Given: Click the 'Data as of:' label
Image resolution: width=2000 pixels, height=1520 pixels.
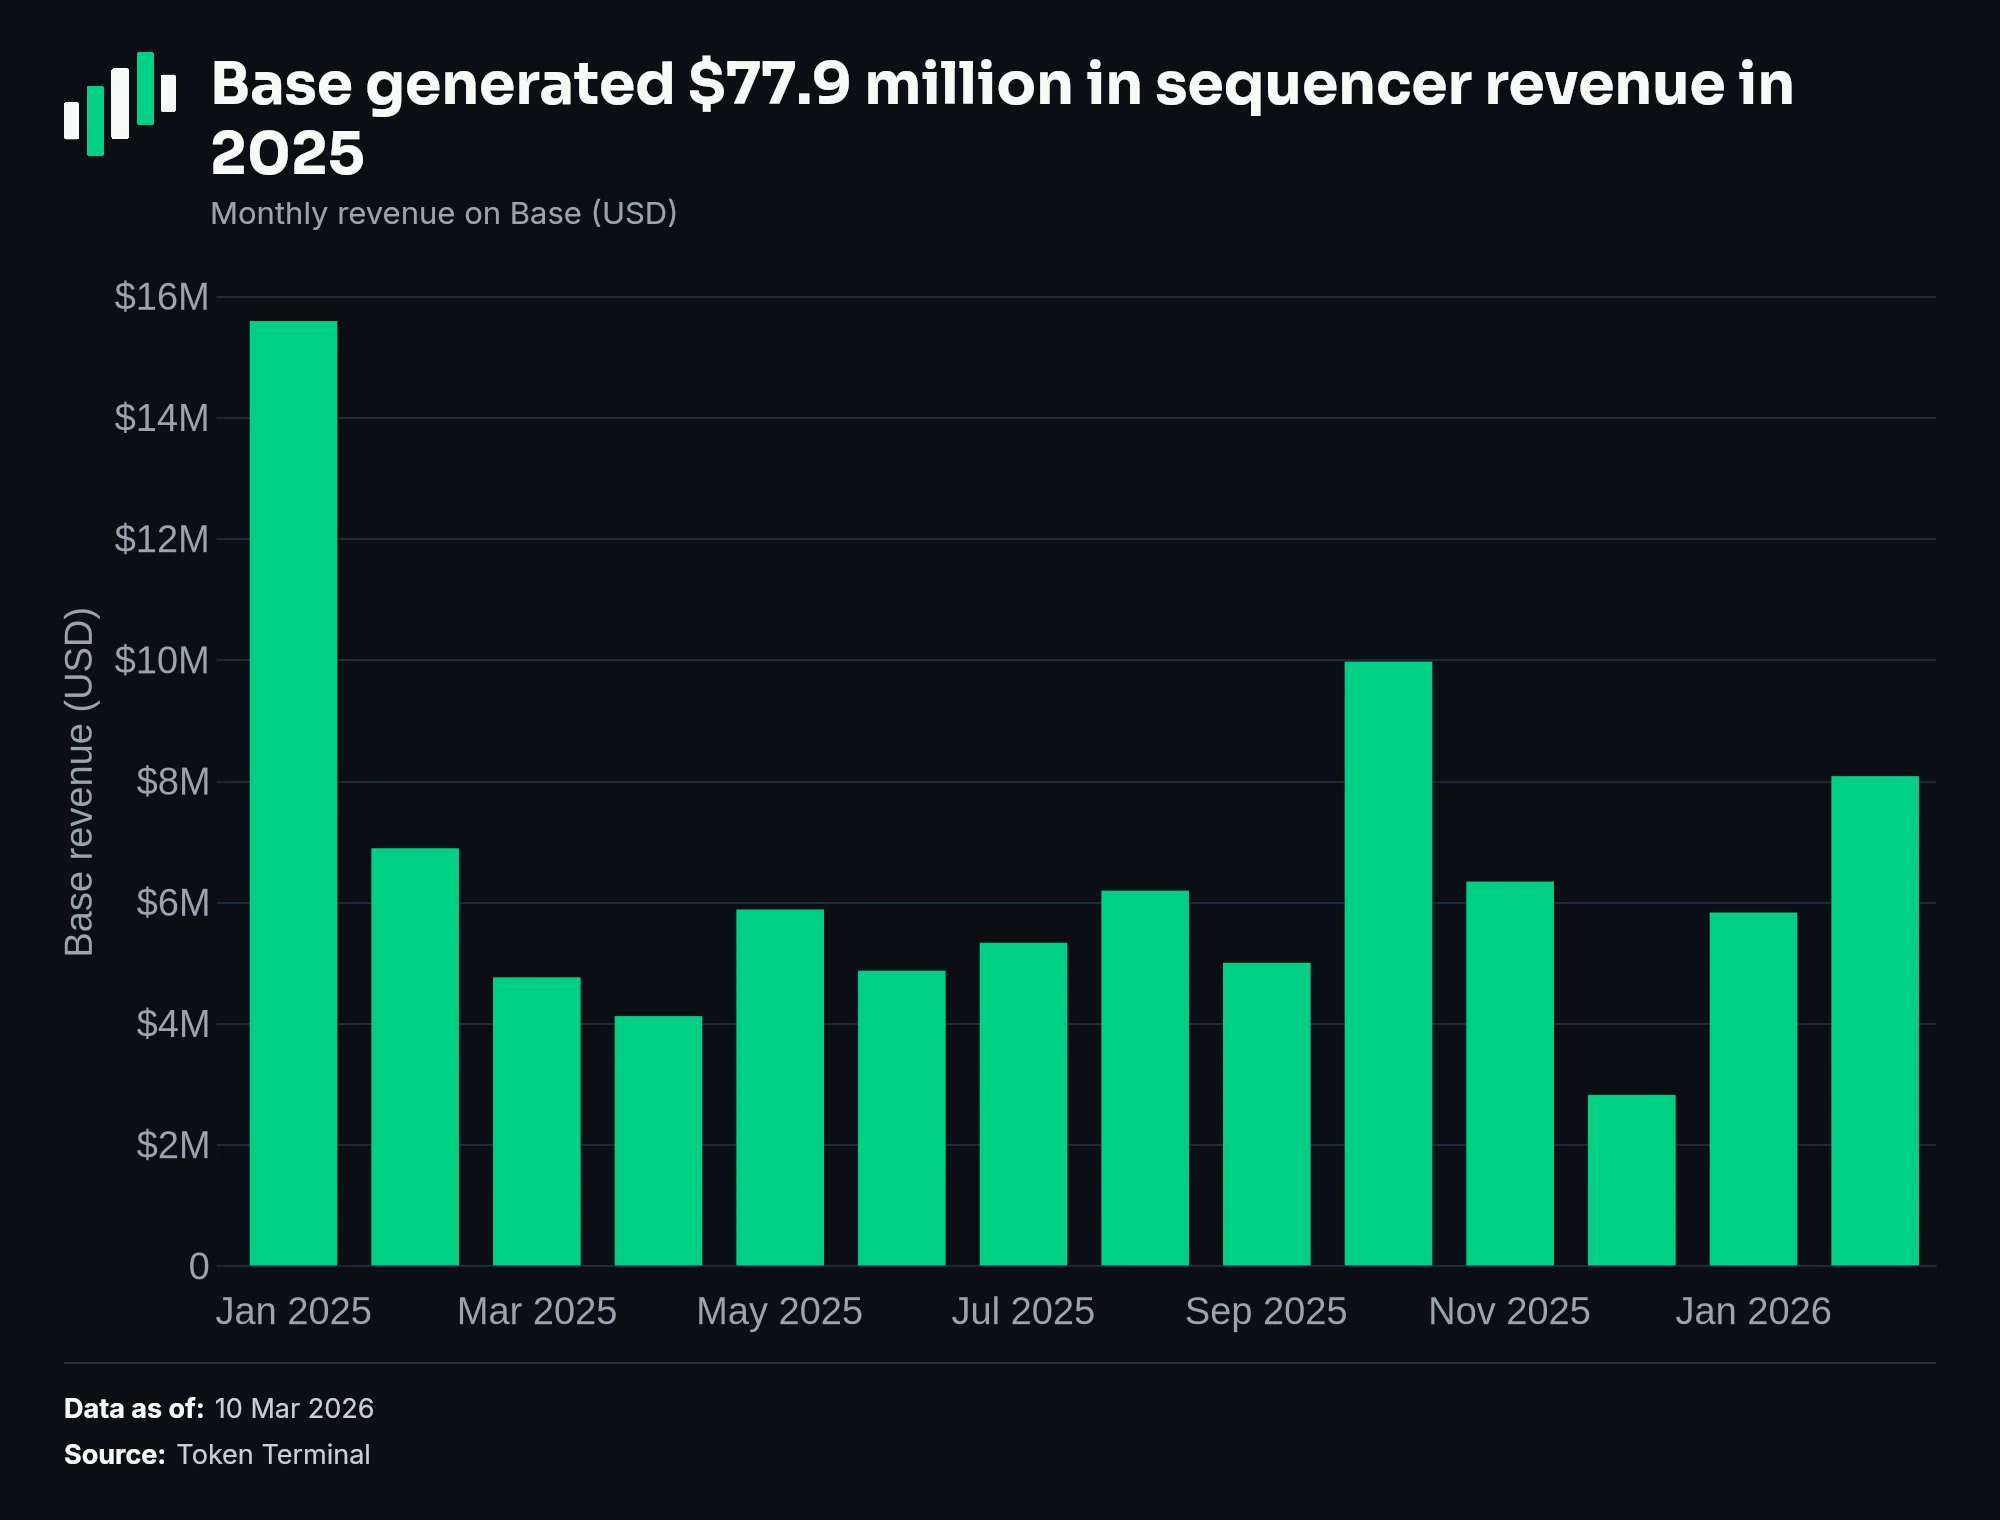Looking at the screenshot, I should coord(134,1408).
